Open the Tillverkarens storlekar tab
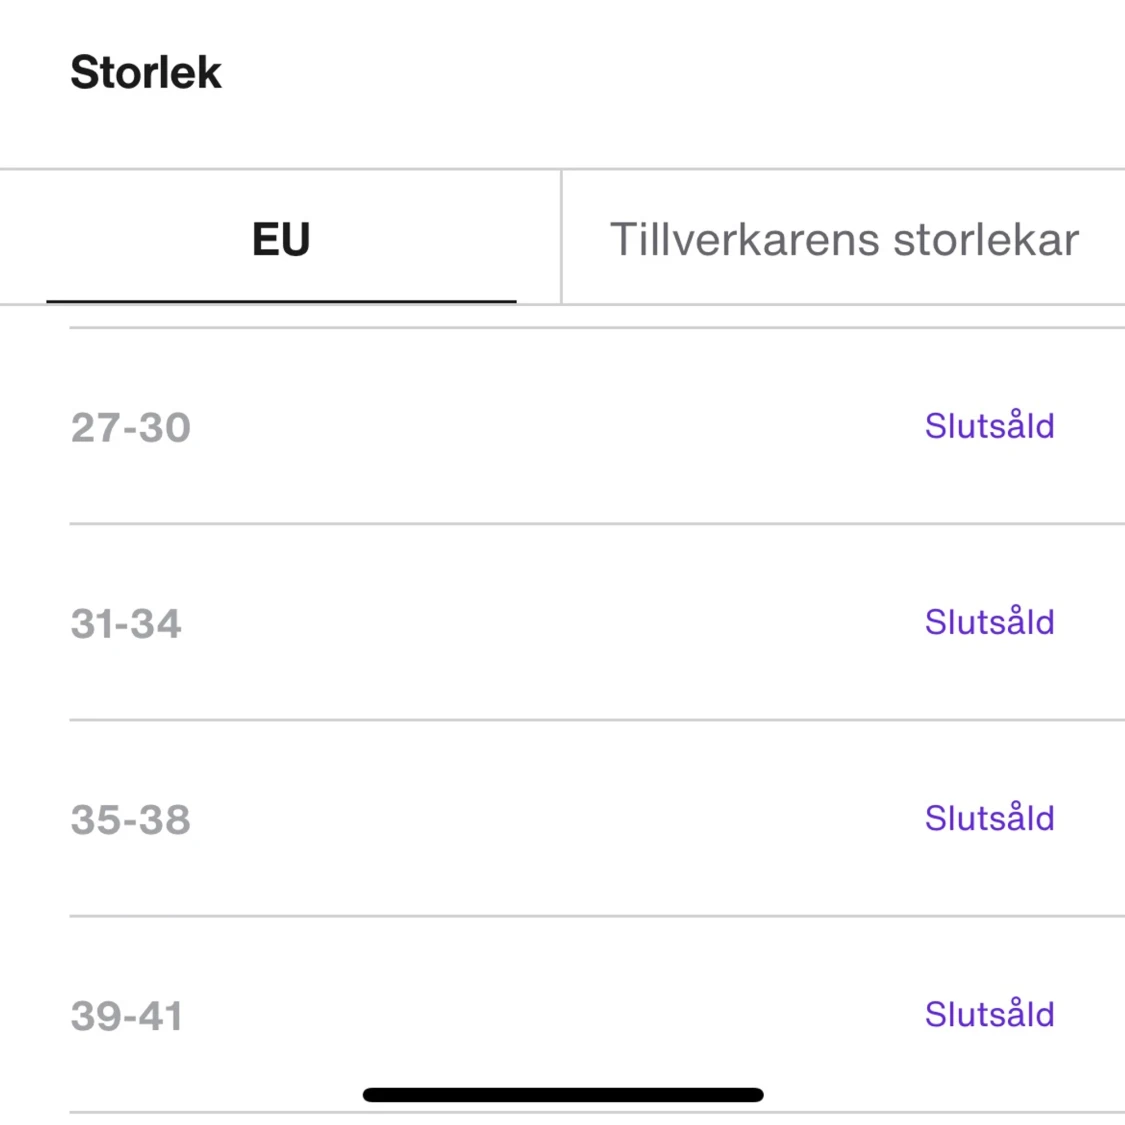This screenshot has width=1125, height=1125. pyautogui.click(x=844, y=240)
